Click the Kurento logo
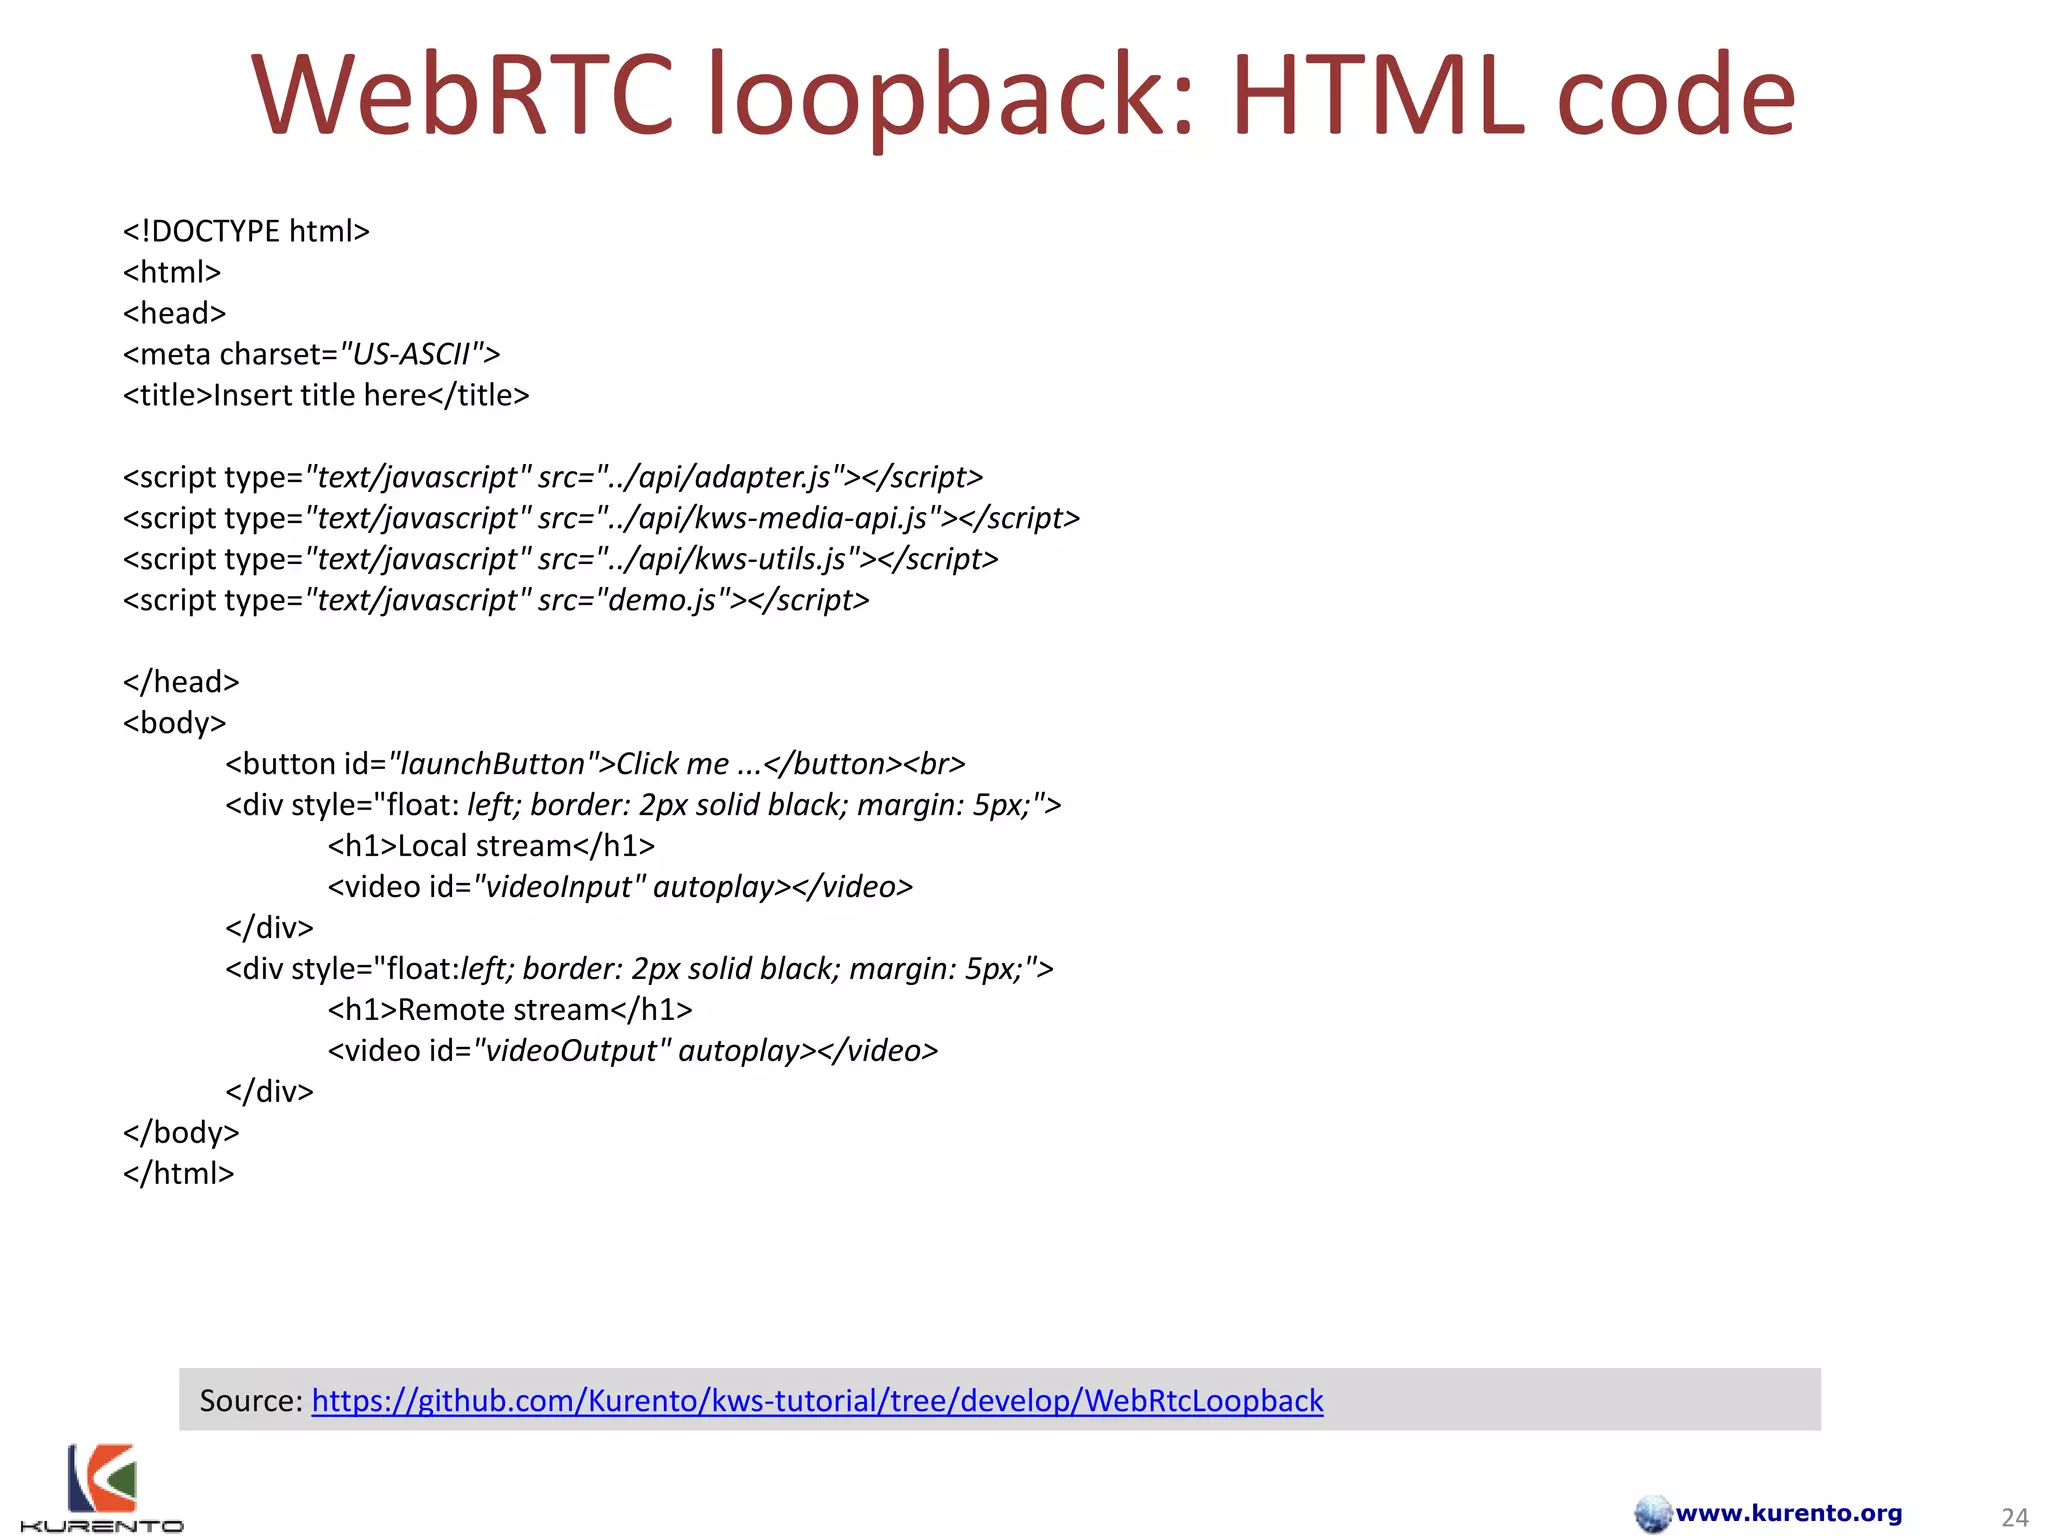 [101, 1488]
